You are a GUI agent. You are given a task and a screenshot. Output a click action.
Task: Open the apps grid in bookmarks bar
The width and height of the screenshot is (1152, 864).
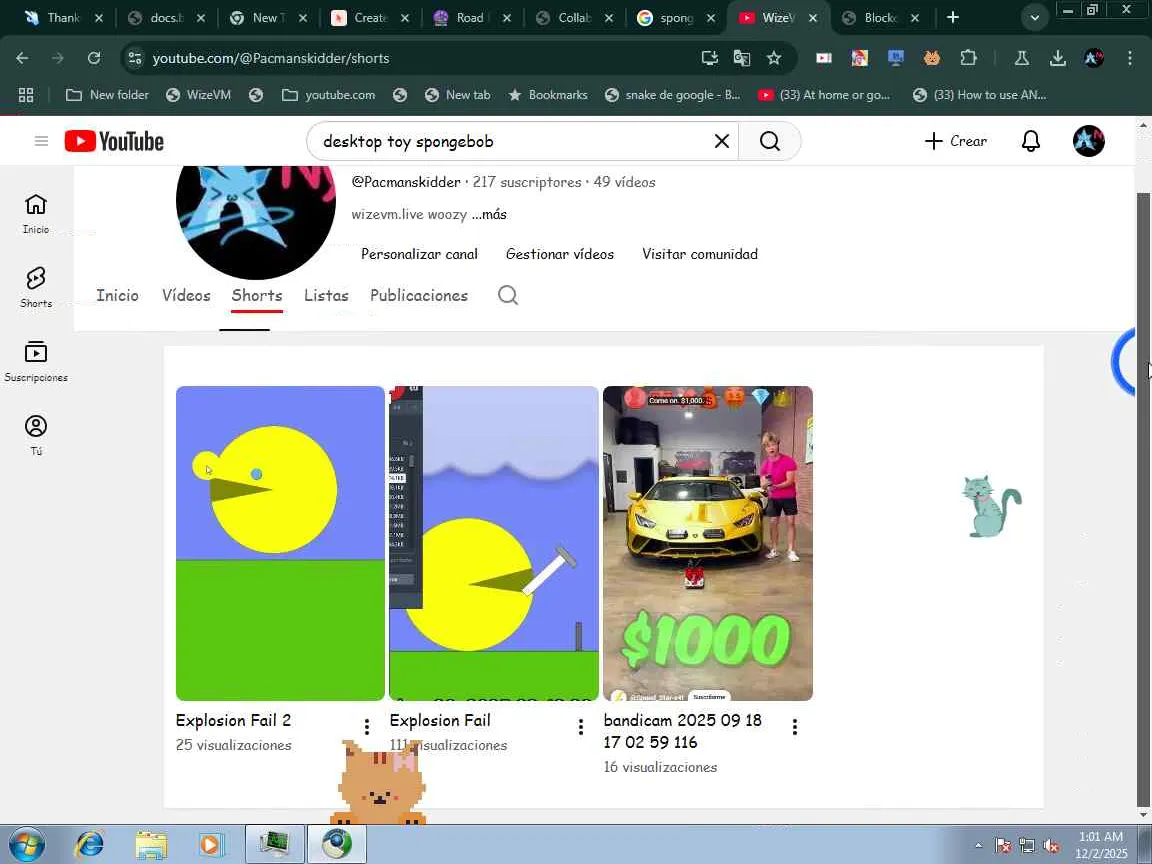pyautogui.click(x=26, y=95)
